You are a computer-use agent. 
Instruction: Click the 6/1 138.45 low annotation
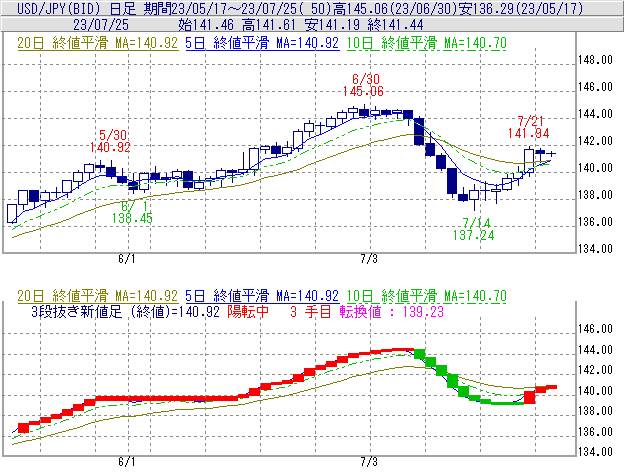click(132, 212)
